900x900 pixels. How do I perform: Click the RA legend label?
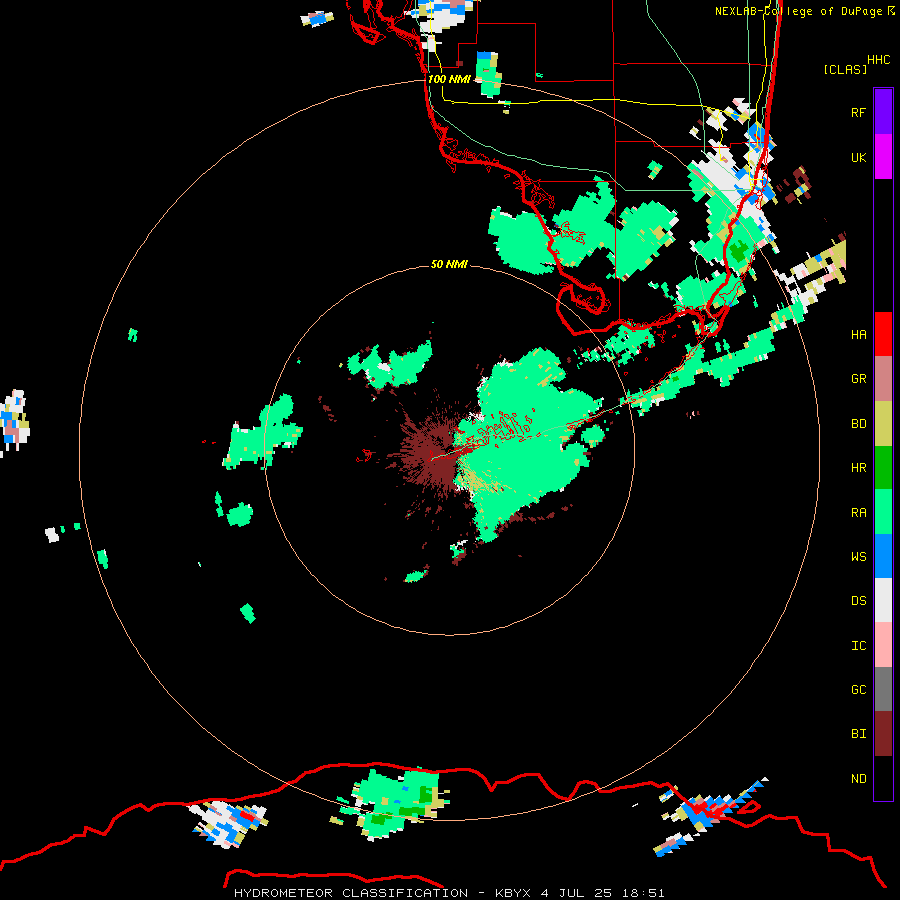858,513
